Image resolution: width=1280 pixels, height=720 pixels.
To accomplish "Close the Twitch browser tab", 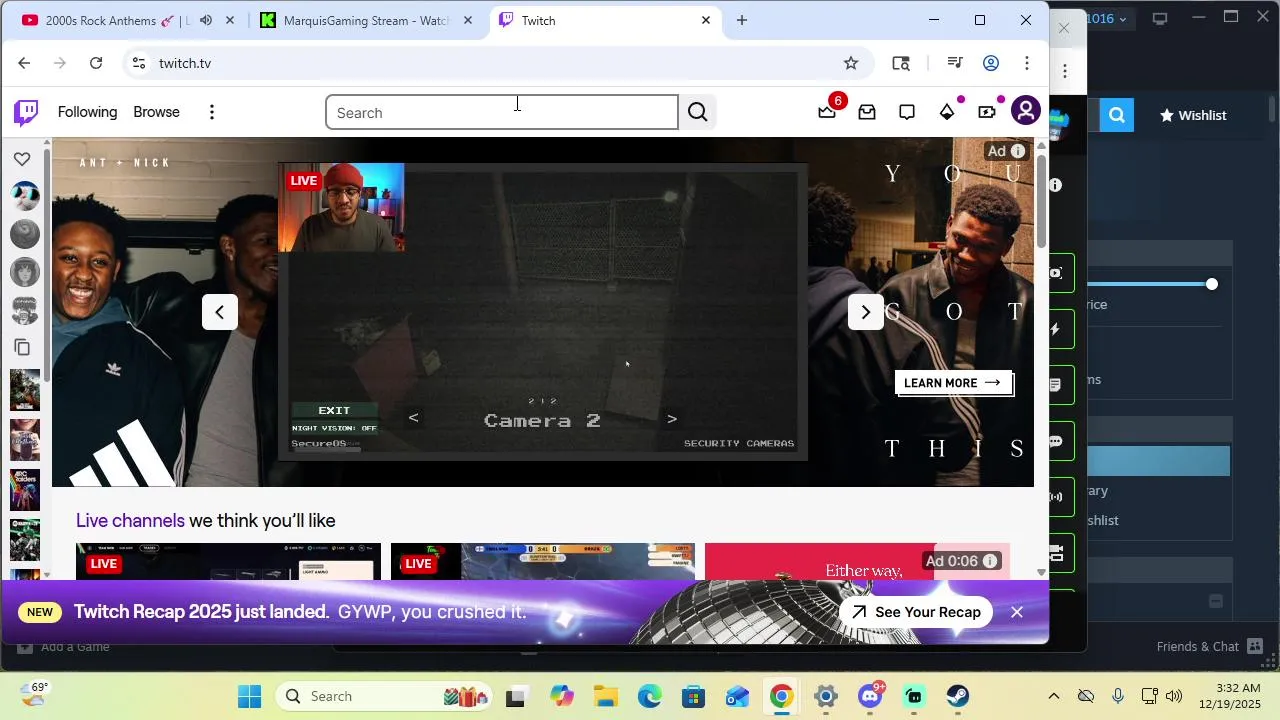I will point(706,20).
